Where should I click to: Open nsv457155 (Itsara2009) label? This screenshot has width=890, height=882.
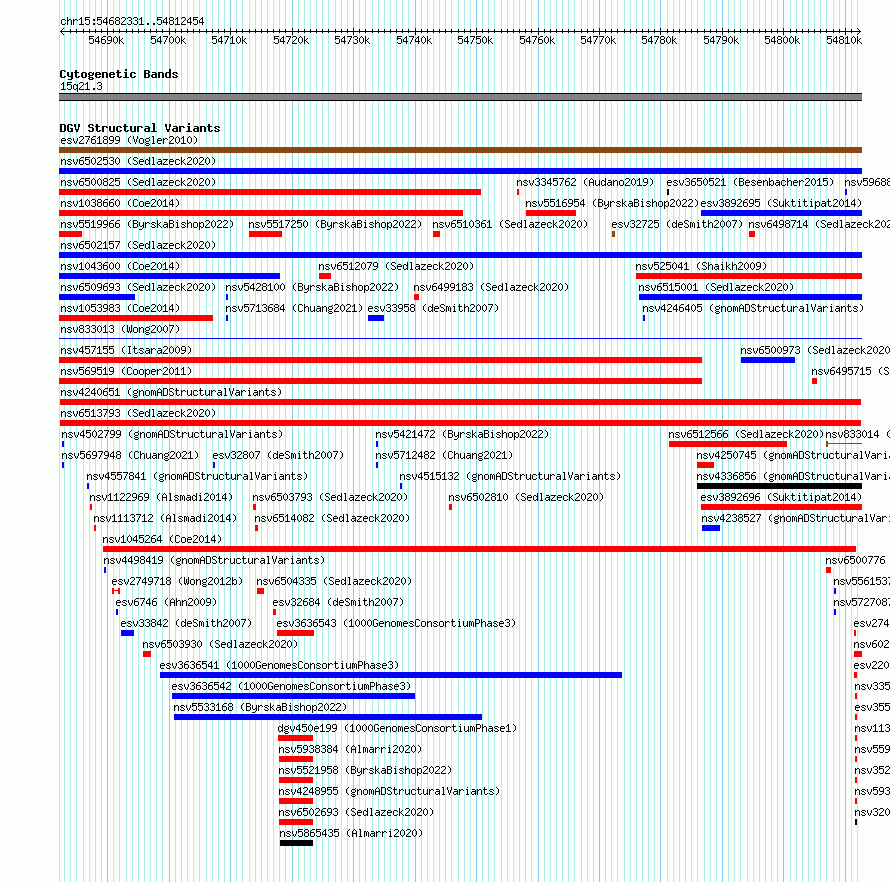tap(126, 350)
